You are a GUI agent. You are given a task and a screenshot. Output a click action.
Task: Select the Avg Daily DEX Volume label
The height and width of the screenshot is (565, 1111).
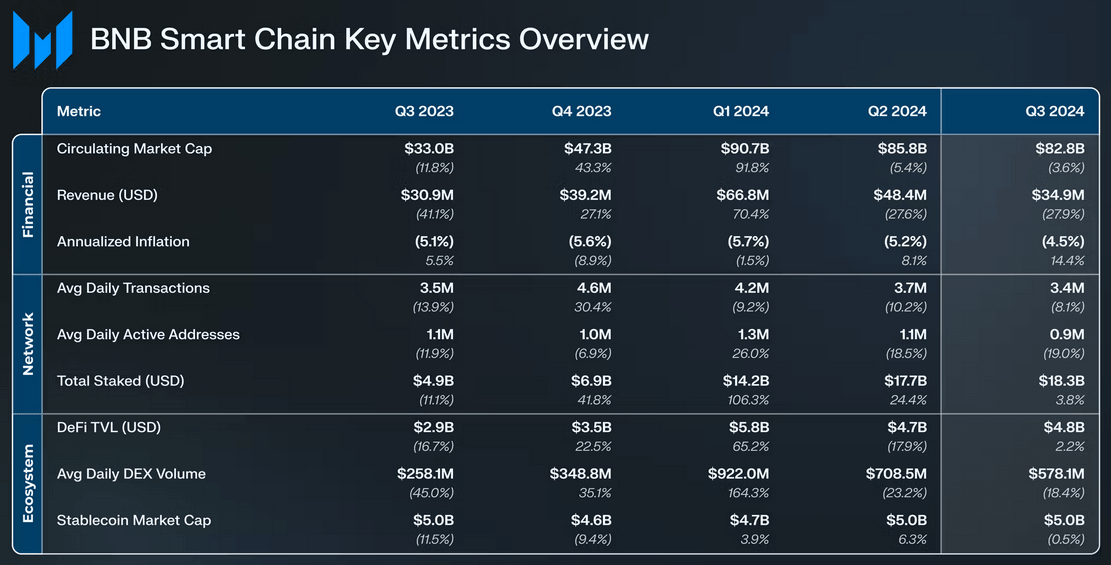[131, 474]
